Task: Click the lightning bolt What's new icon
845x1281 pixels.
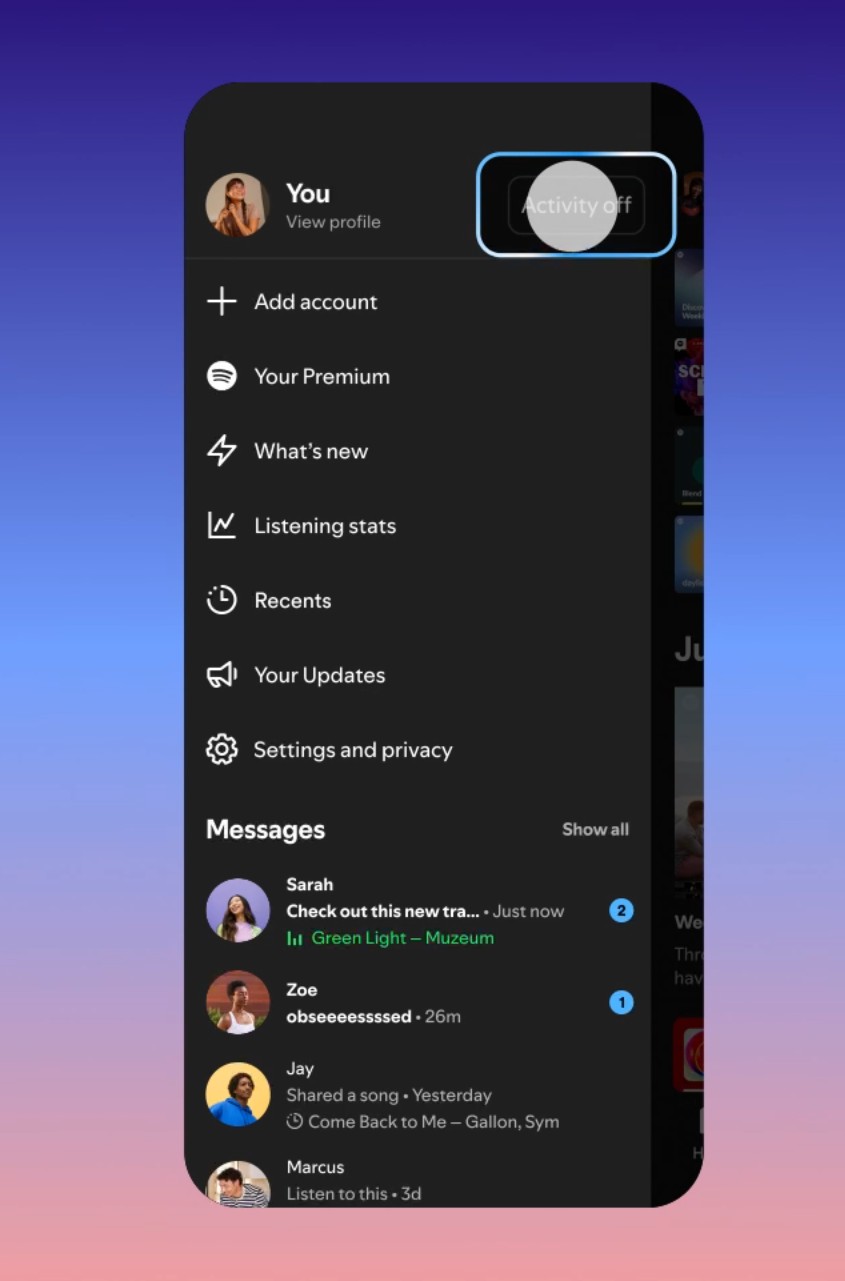Action: (221, 451)
